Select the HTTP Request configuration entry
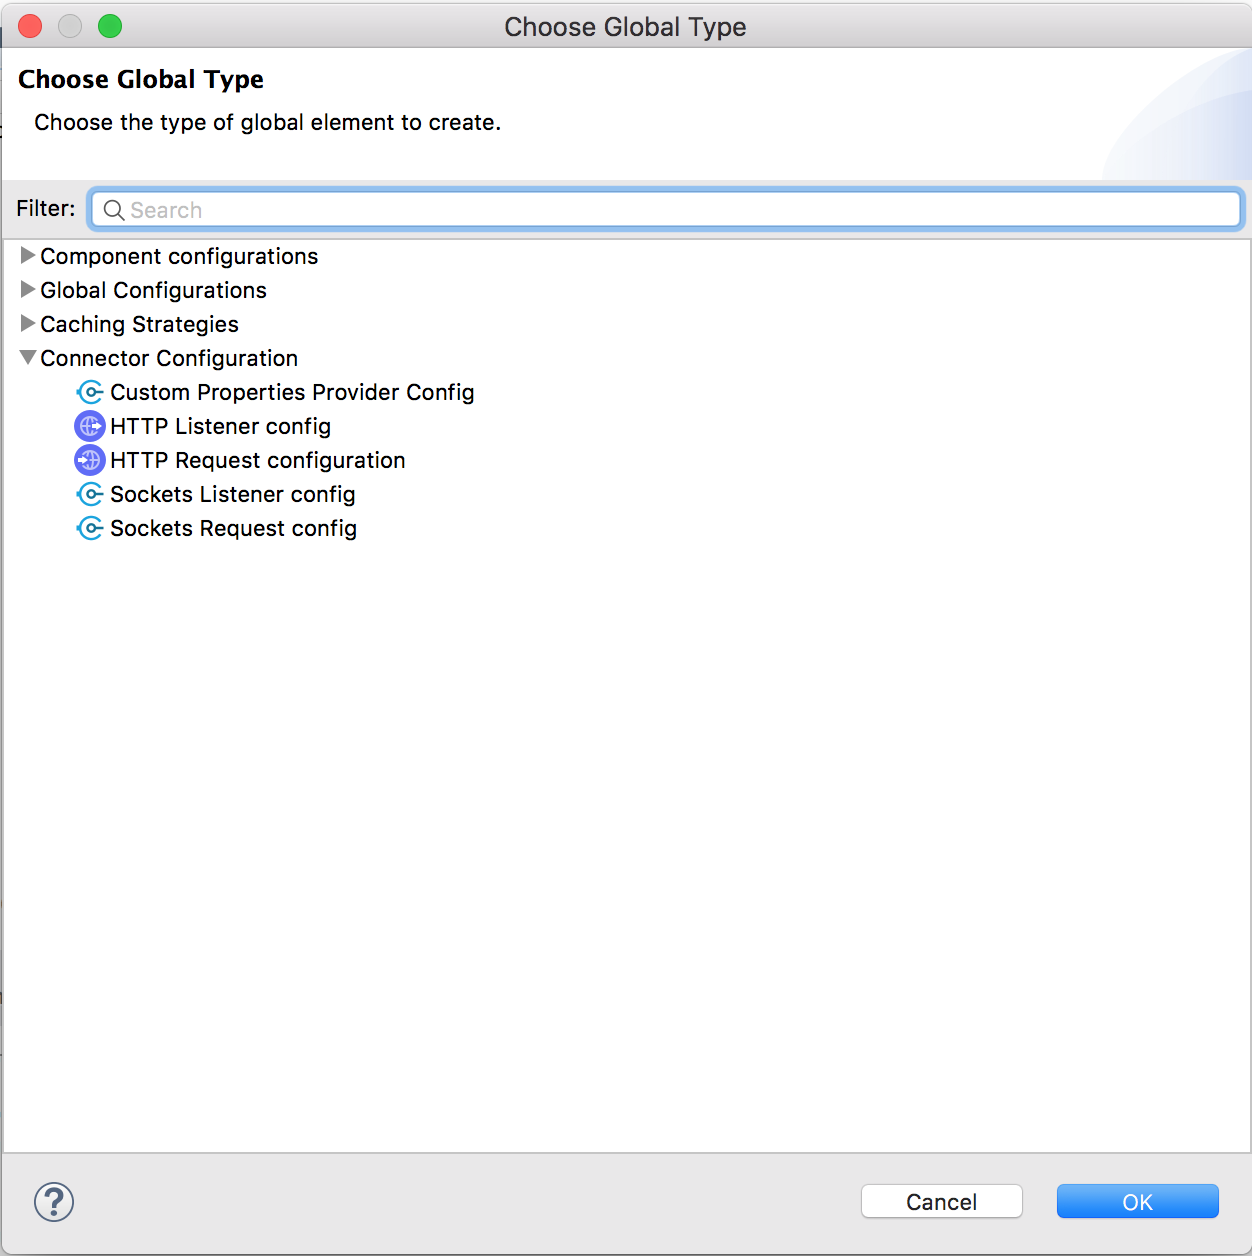Viewport: 1252px width, 1256px height. (x=258, y=460)
